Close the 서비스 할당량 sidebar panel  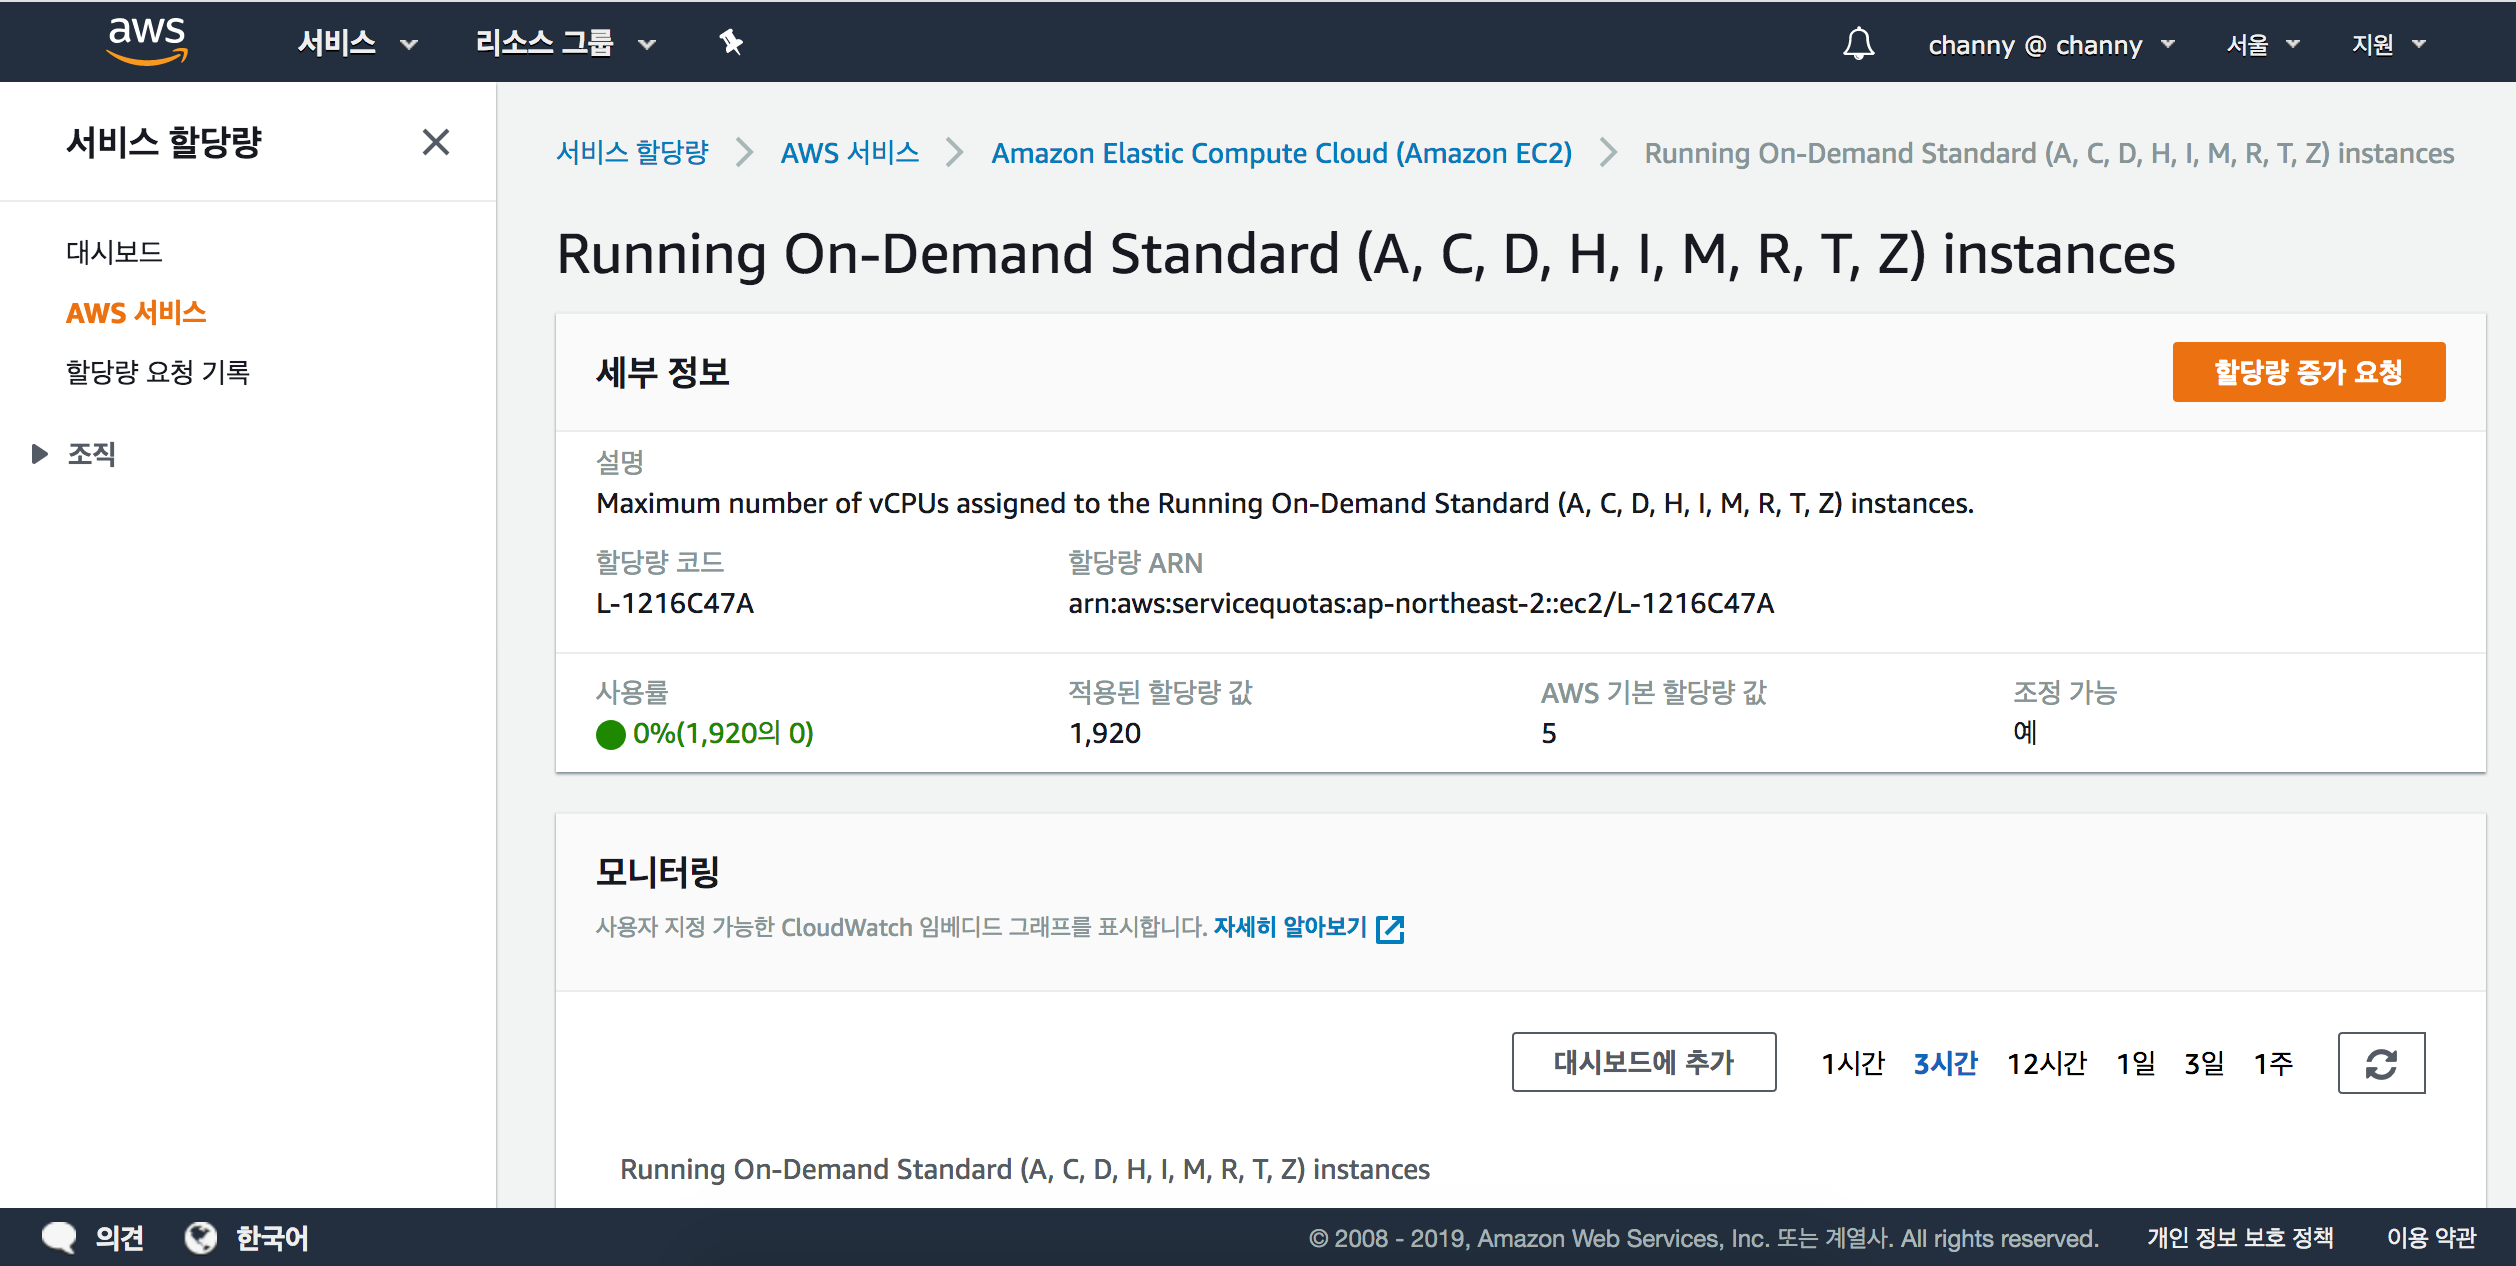435,142
